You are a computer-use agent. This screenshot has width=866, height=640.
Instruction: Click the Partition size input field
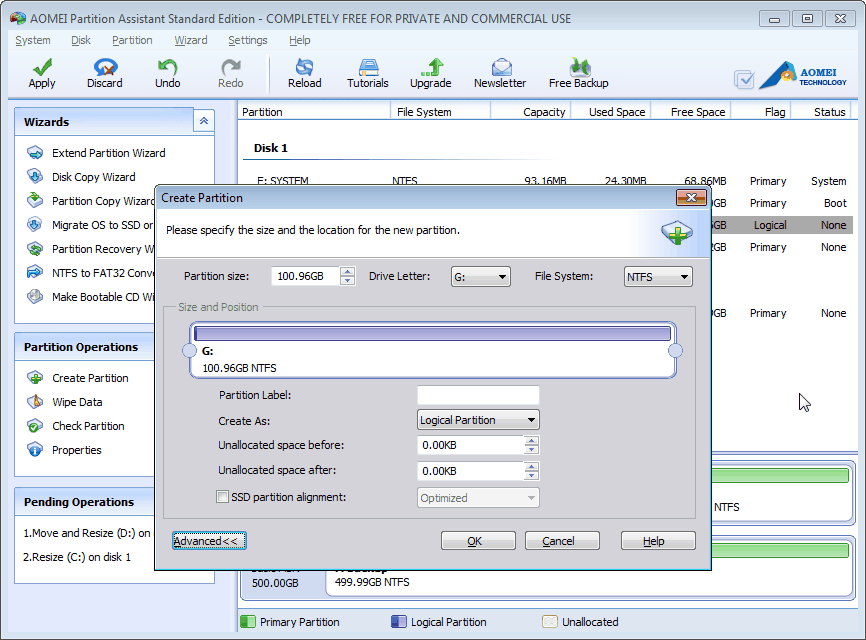[305, 276]
